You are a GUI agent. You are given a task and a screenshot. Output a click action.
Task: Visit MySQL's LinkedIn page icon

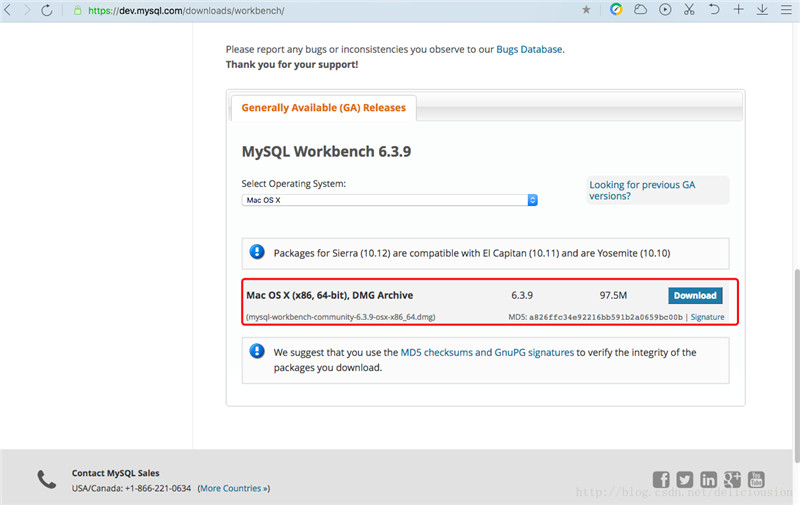(709, 480)
